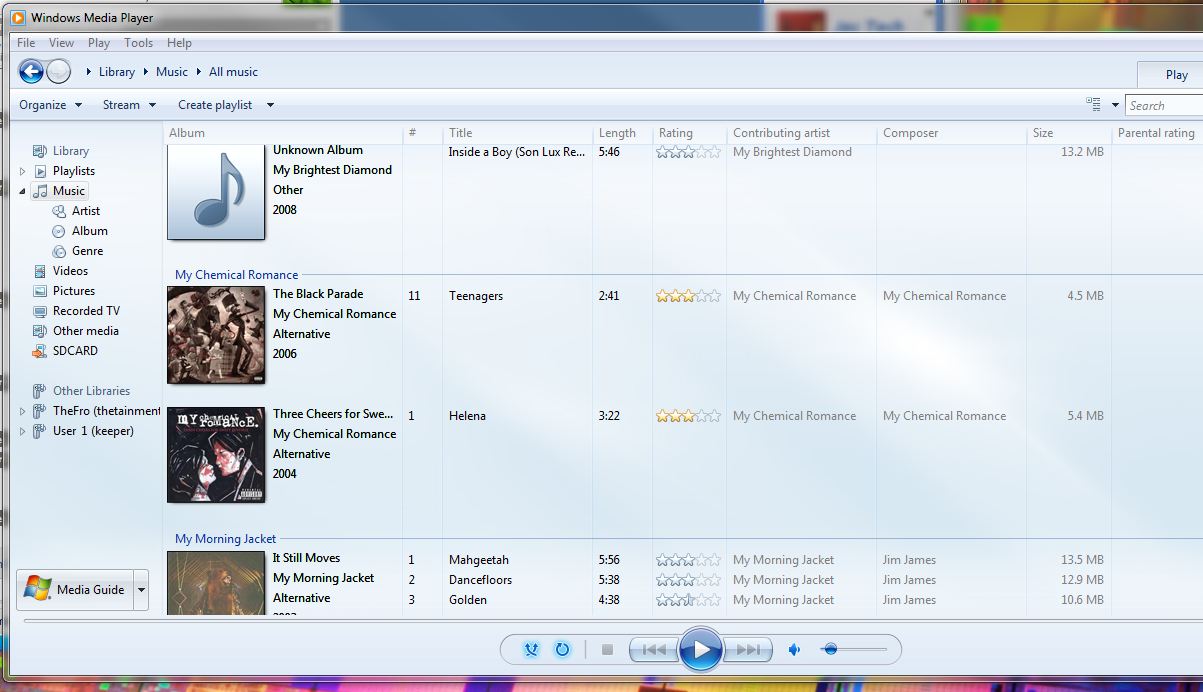Open the Create playlist dropdown arrow
Image resolution: width=1203 pixels, height=692 pixels.
click(270, 105)
